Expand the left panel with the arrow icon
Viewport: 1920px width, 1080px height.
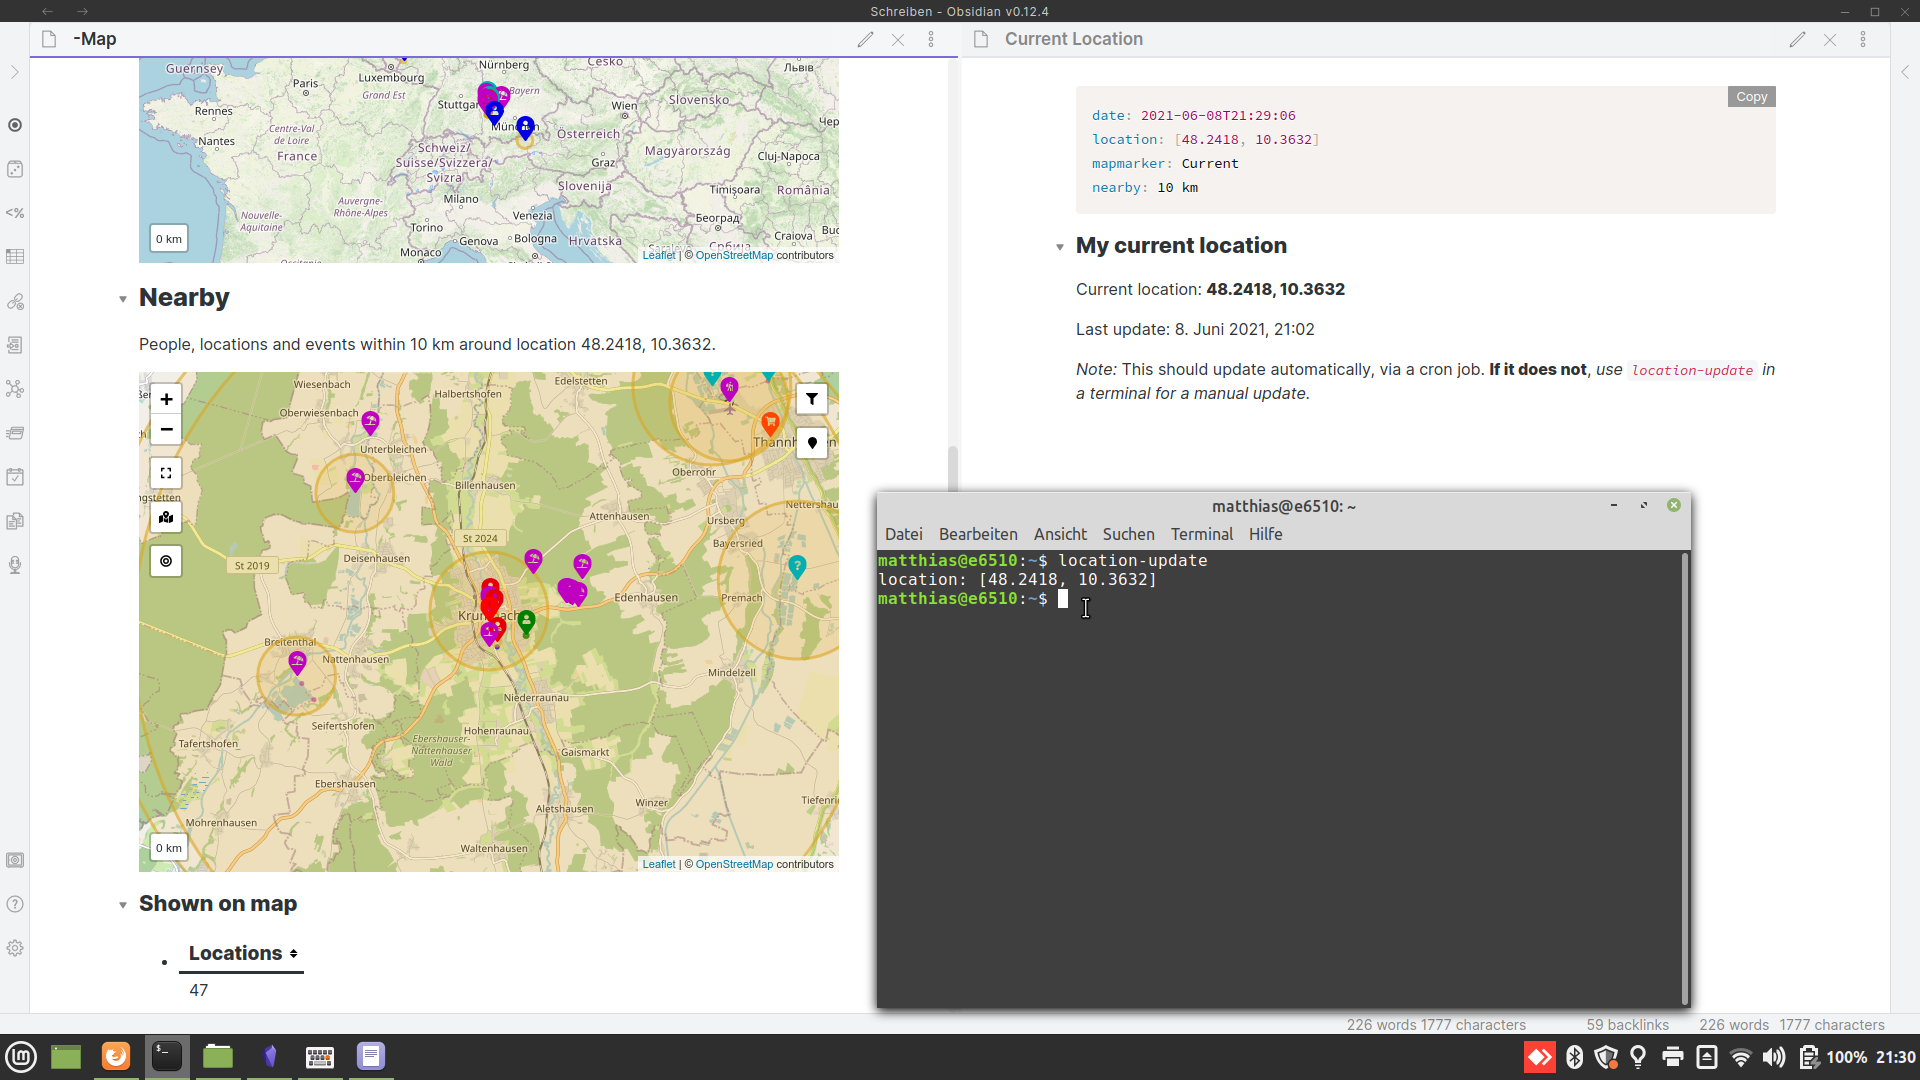14,72
